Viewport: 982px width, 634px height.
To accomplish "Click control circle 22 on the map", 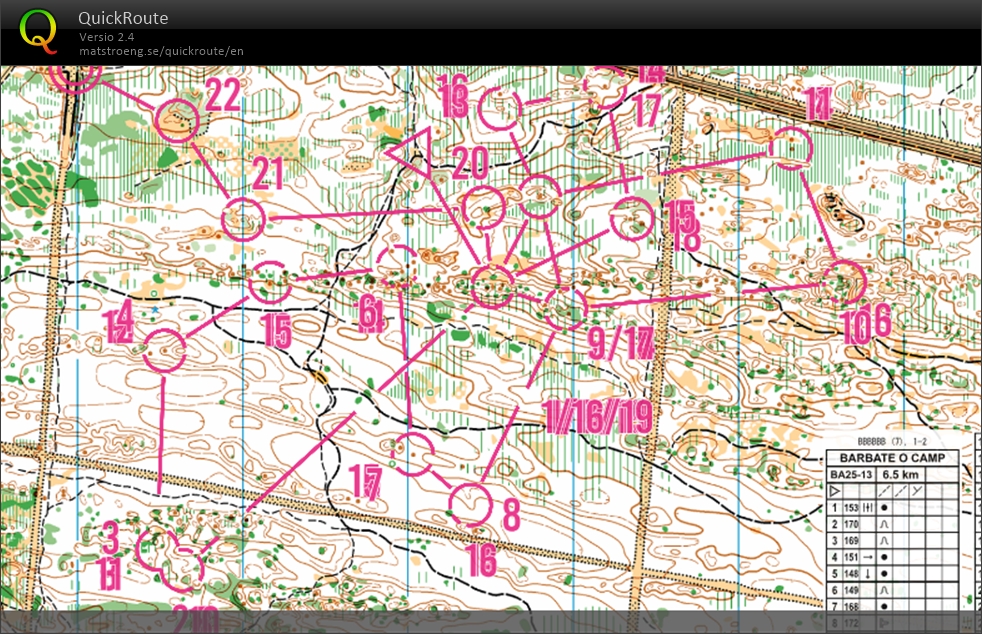I will 179,119.
